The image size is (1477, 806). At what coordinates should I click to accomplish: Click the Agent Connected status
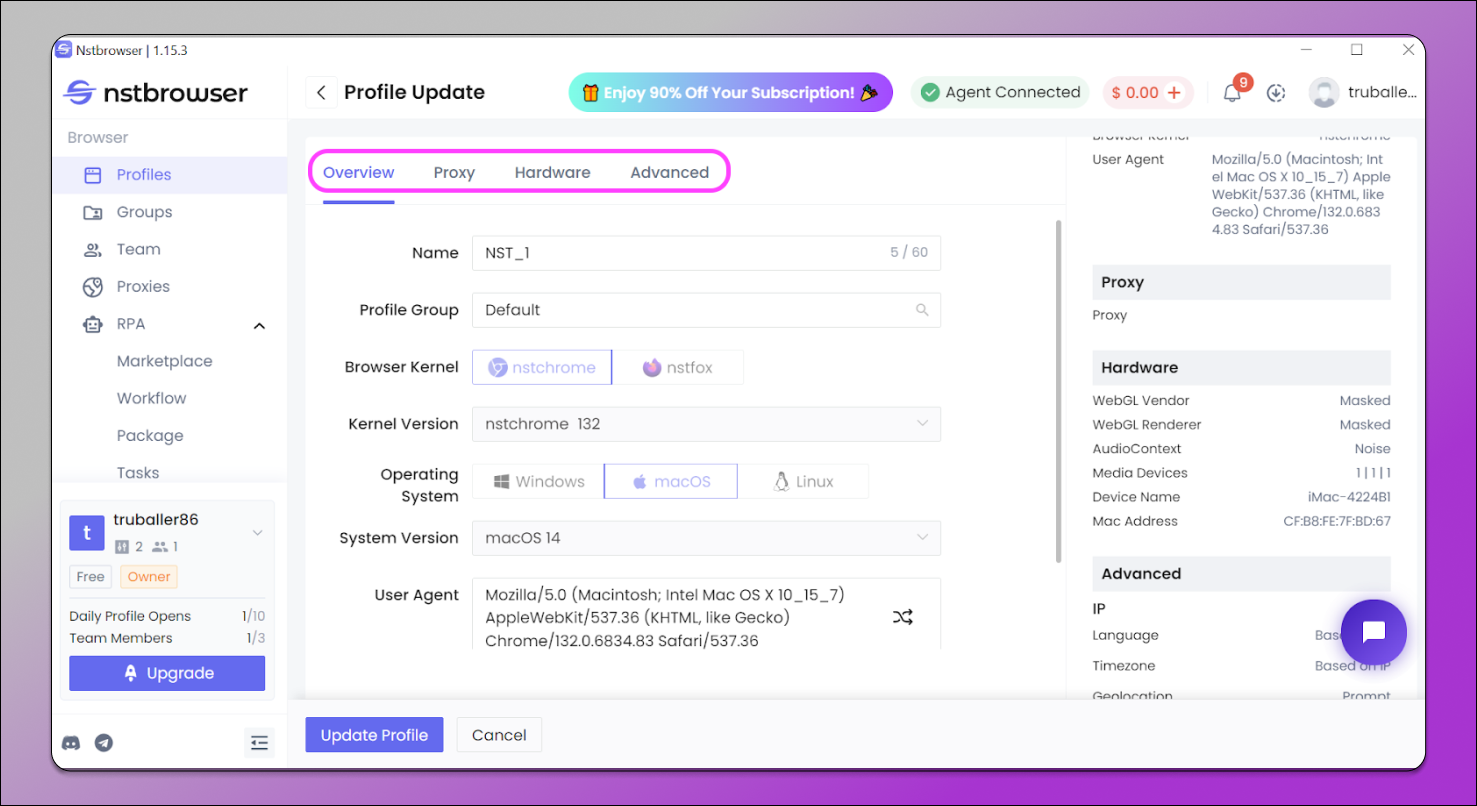pos(1001,93)
